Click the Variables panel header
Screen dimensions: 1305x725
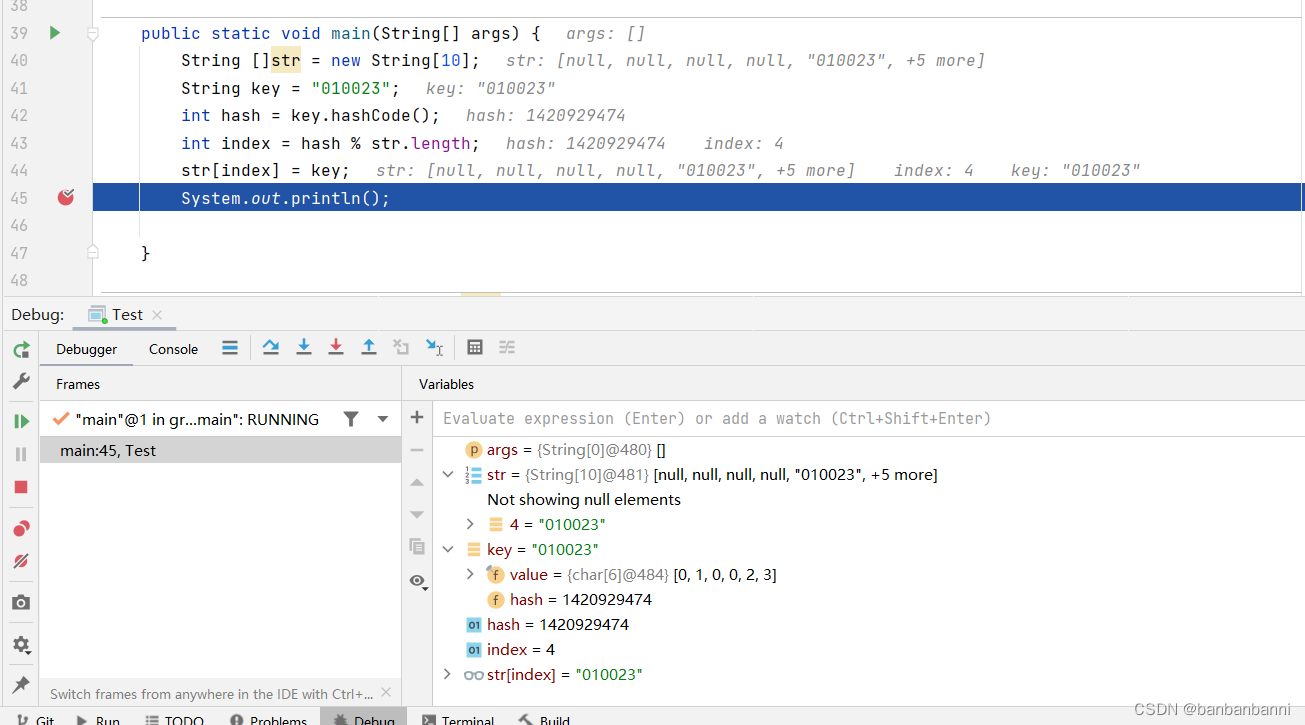[446, 384]
